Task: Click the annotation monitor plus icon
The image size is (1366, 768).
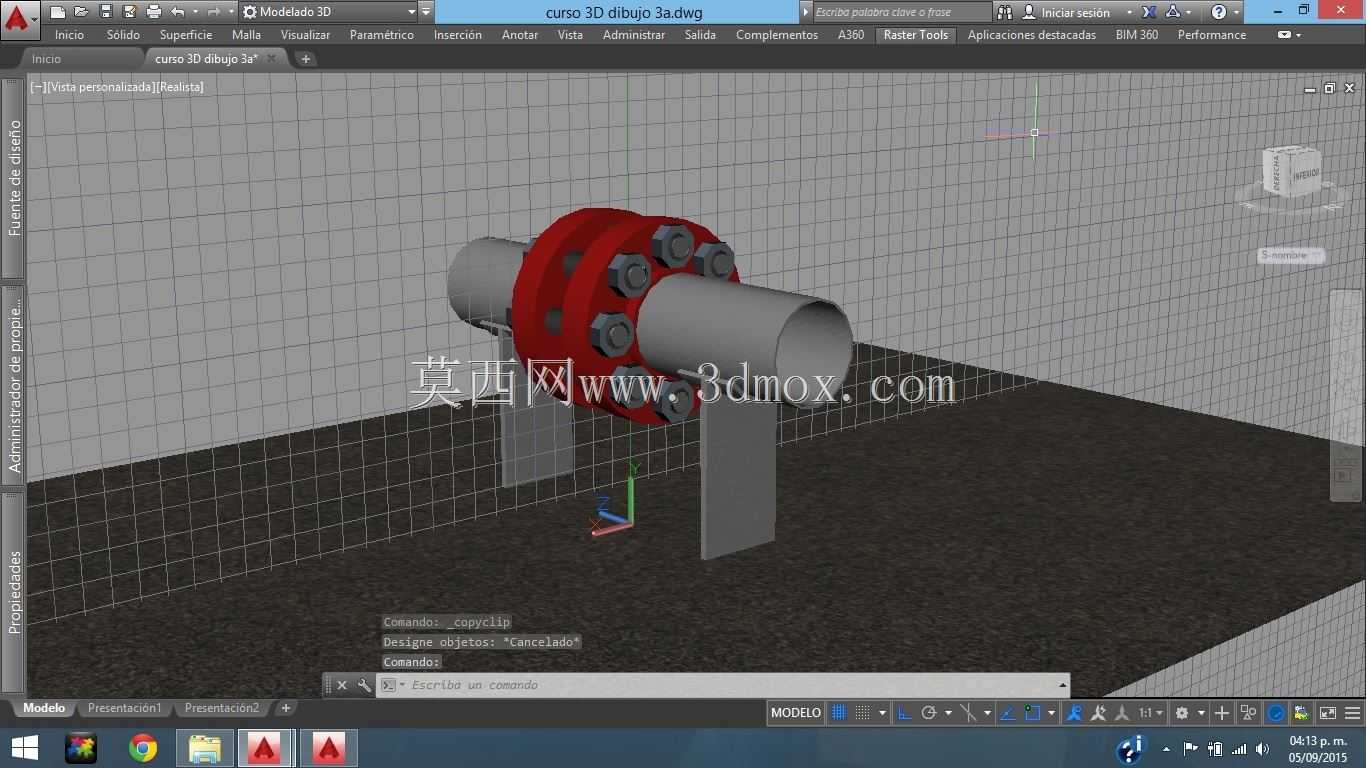Action: coord(1222,713)
